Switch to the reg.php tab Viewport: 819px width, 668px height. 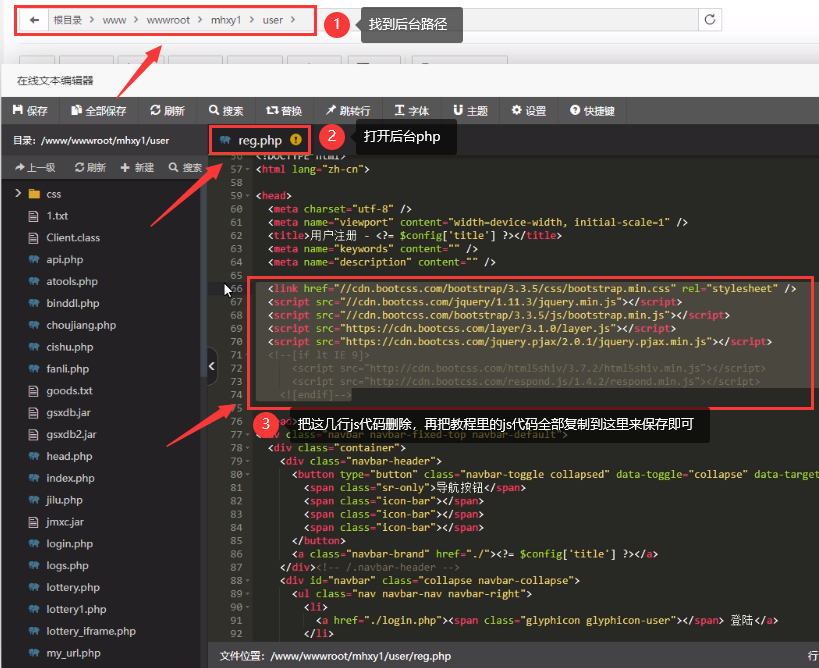click(260, 140)
